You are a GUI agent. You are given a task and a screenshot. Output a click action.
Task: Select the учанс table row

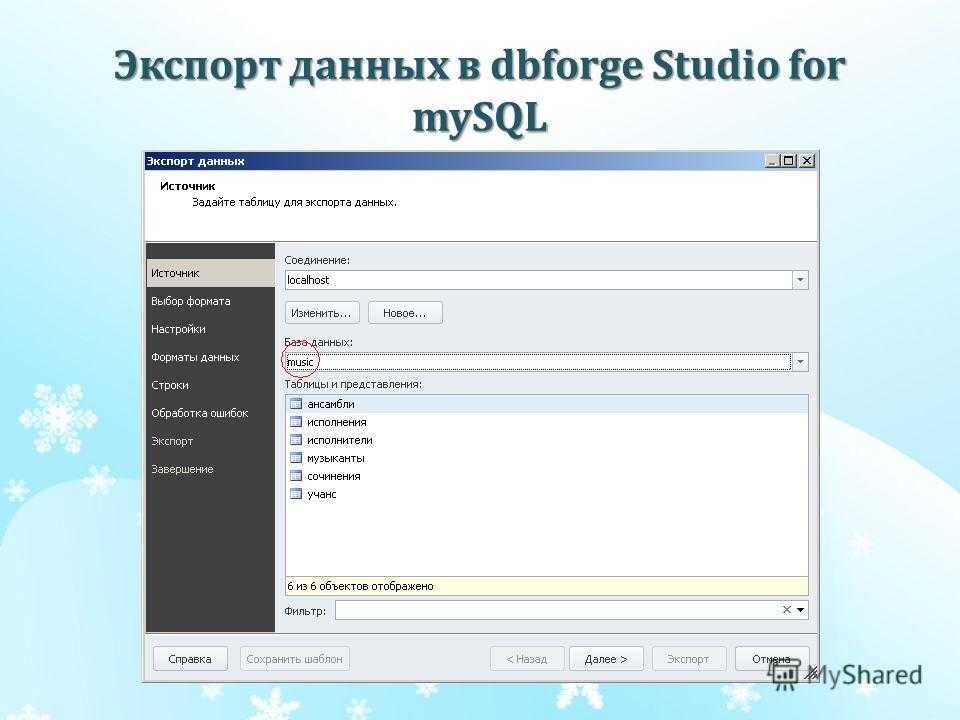[x=547, y=494]
